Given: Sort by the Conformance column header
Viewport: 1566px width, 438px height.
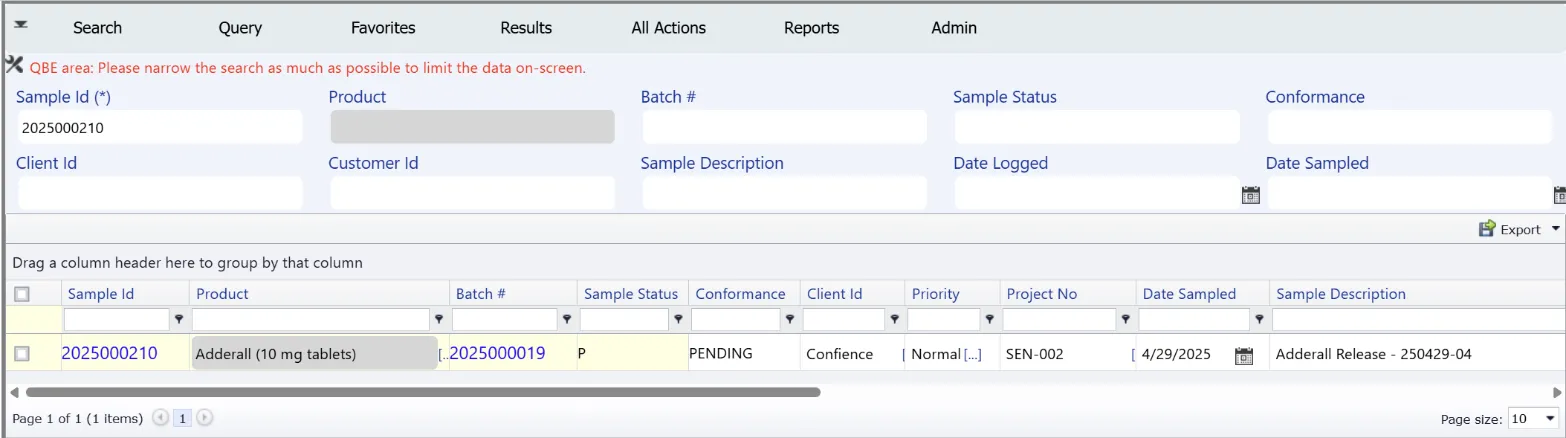Looking at the screenshot, I should tap(740, 294).
